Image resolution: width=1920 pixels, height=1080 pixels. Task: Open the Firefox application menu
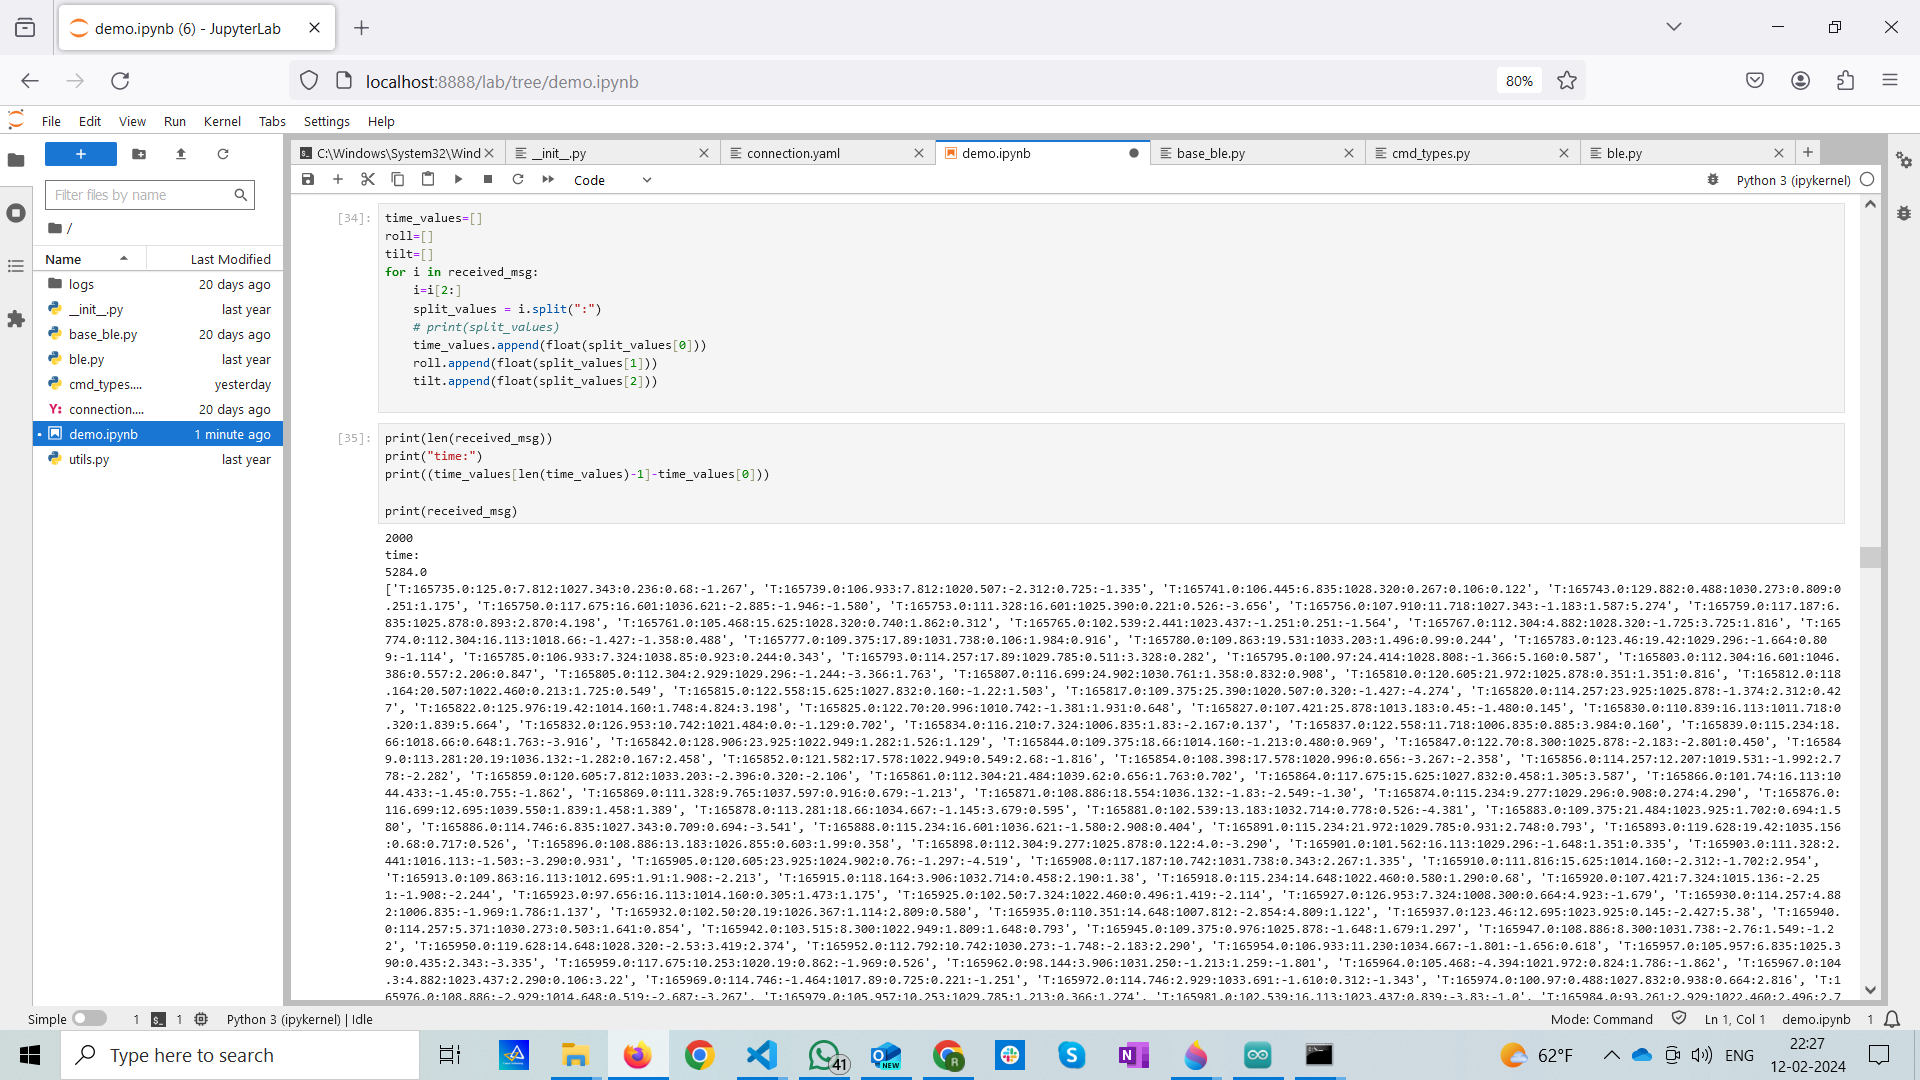1890,81
